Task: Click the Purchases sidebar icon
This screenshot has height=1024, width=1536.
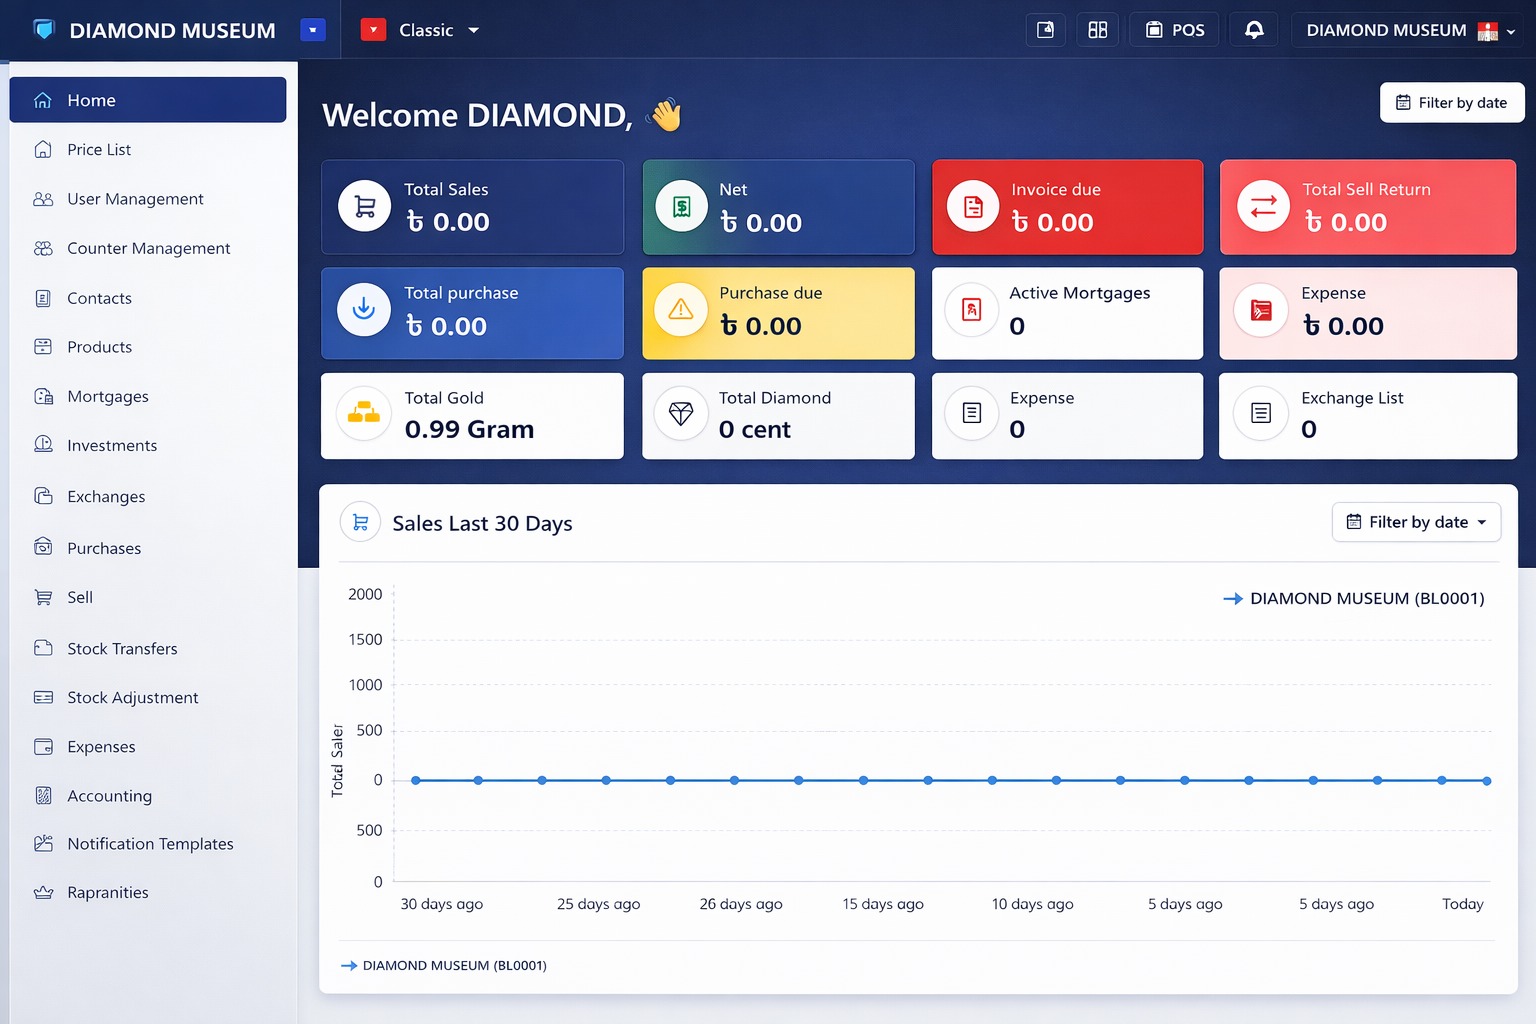Action: tap(43, 547)
